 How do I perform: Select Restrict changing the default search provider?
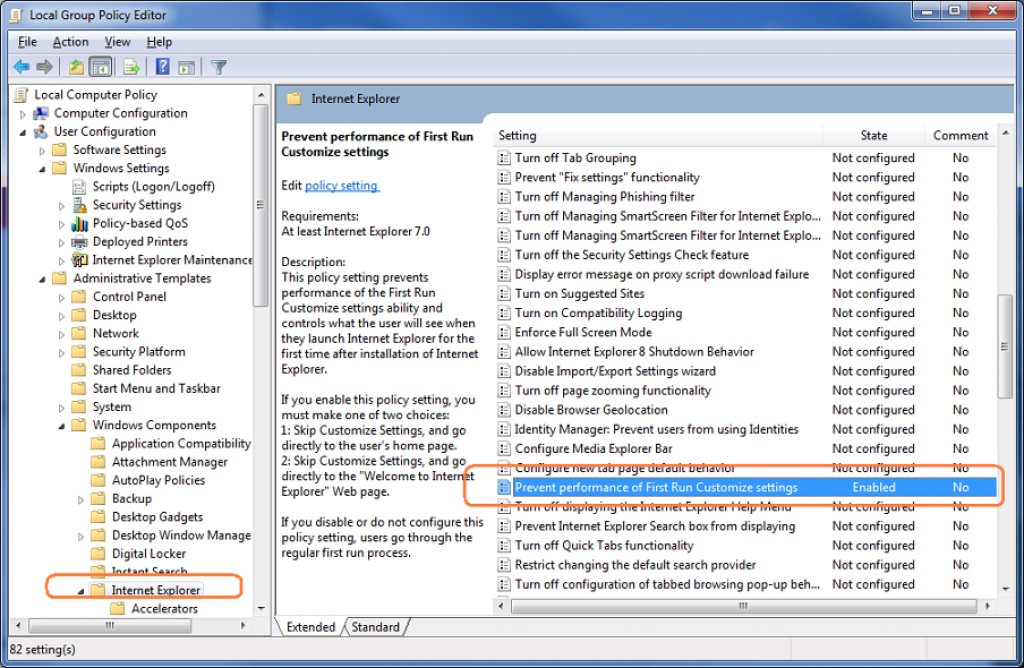(x=635, y=565)
